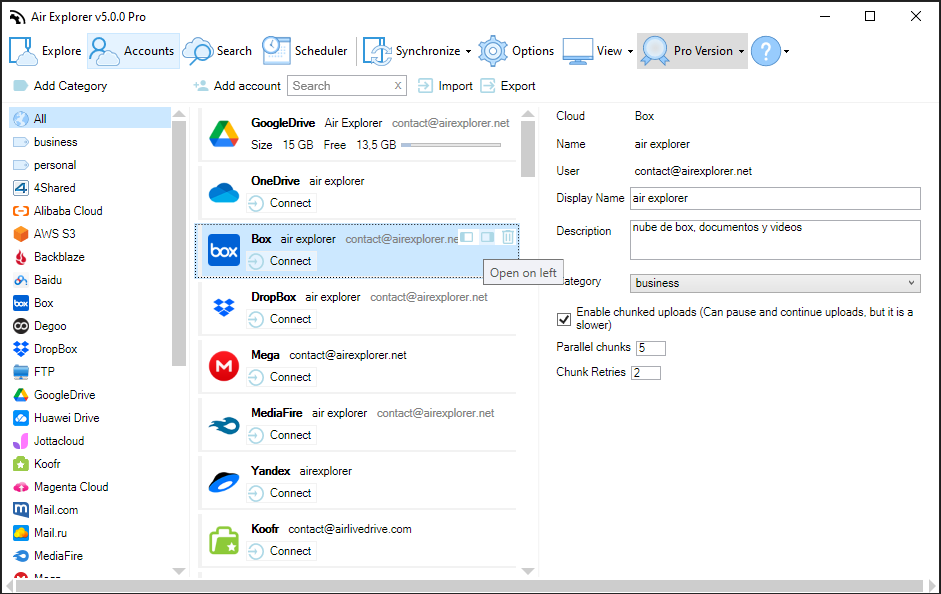Screen dimensions: 941x594
Task: Select the red Mega account logo
Action: (224, 366)
